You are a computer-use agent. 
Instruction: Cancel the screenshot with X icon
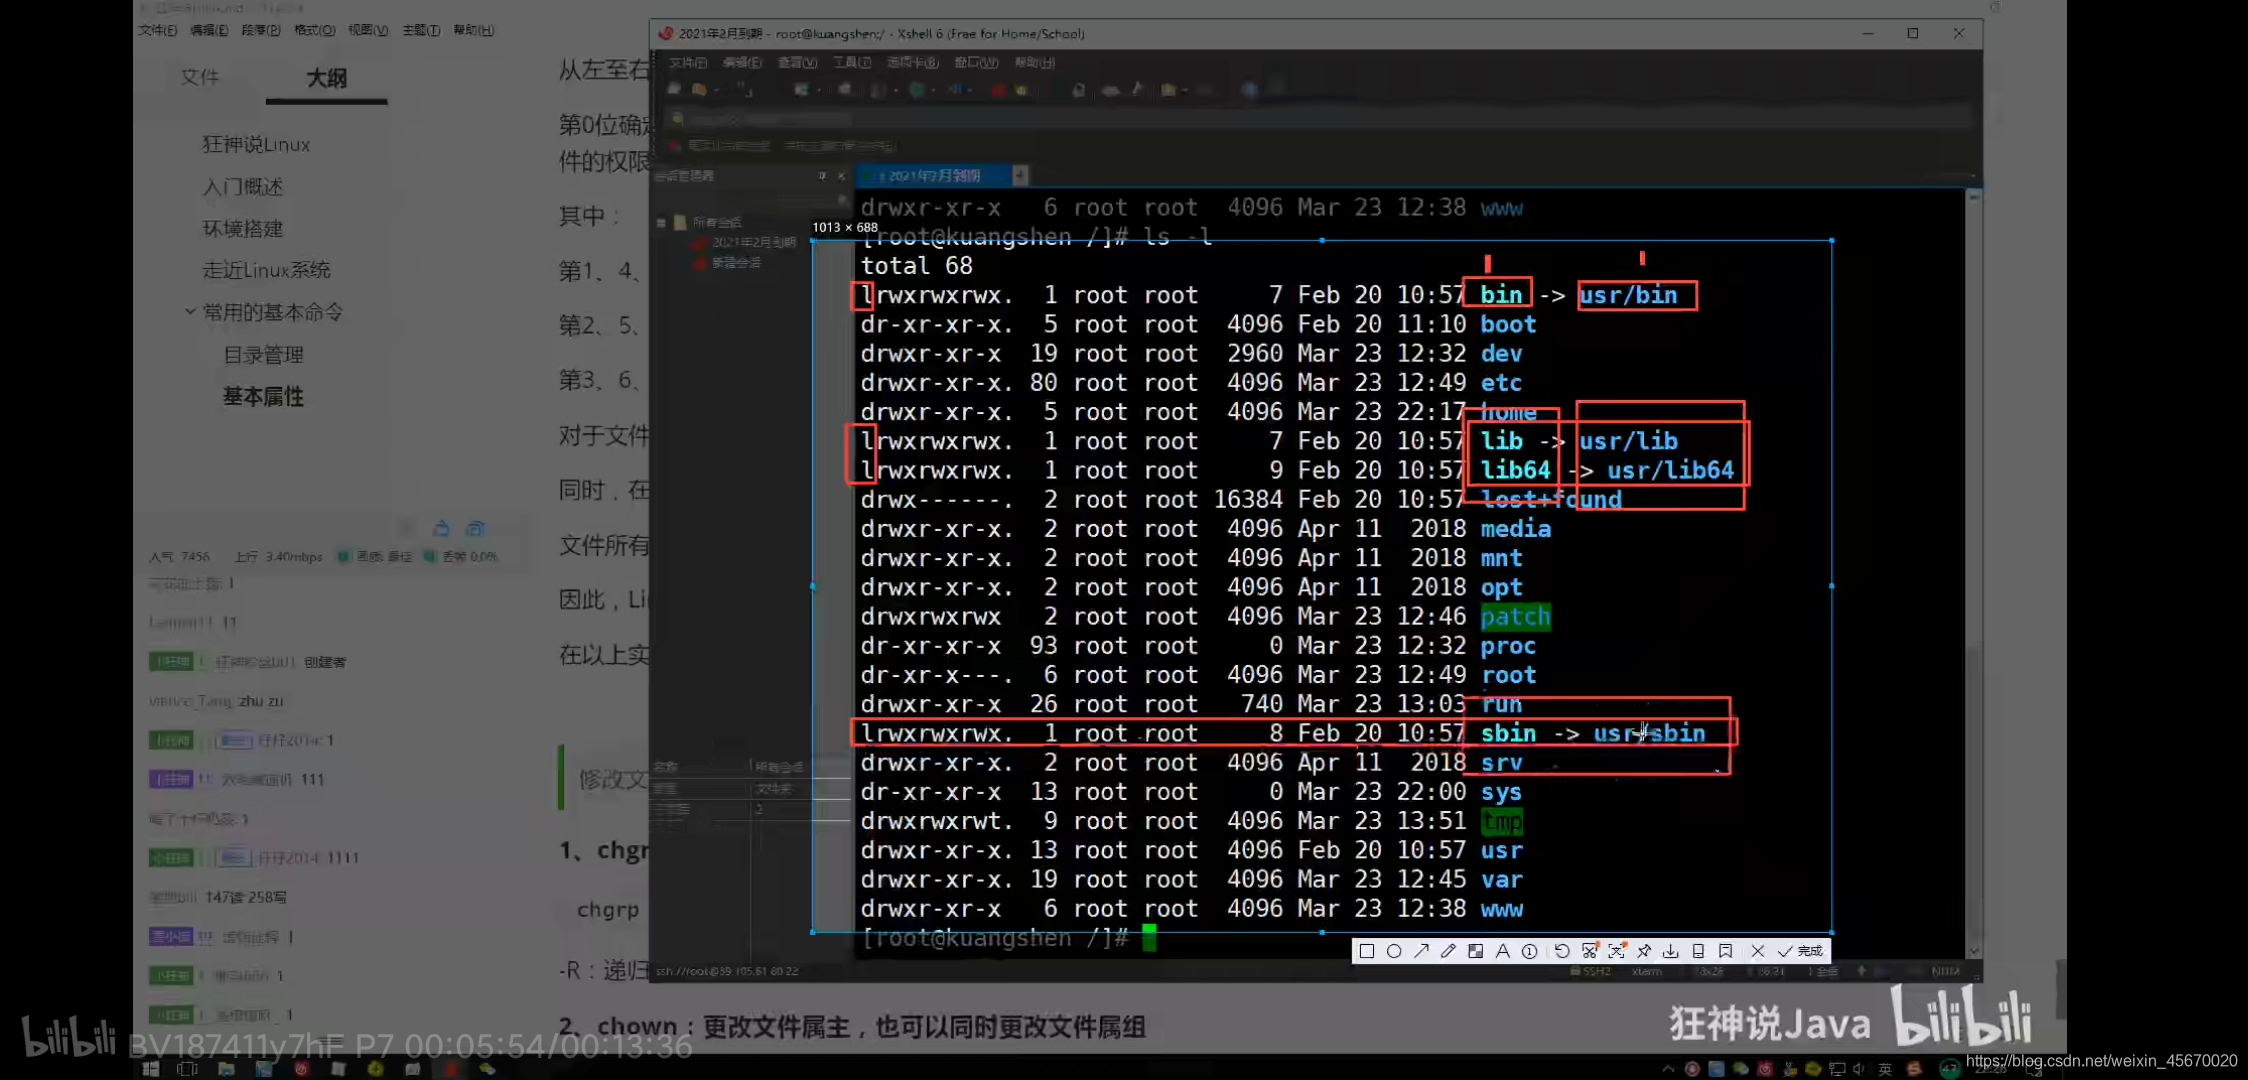[1758, 951]
